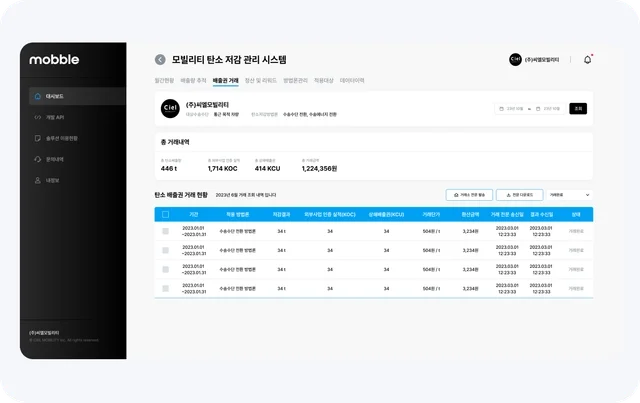Open 대시보드 home icon in sidebar
This screenshot has height=403, width=640.
point(38,96)
